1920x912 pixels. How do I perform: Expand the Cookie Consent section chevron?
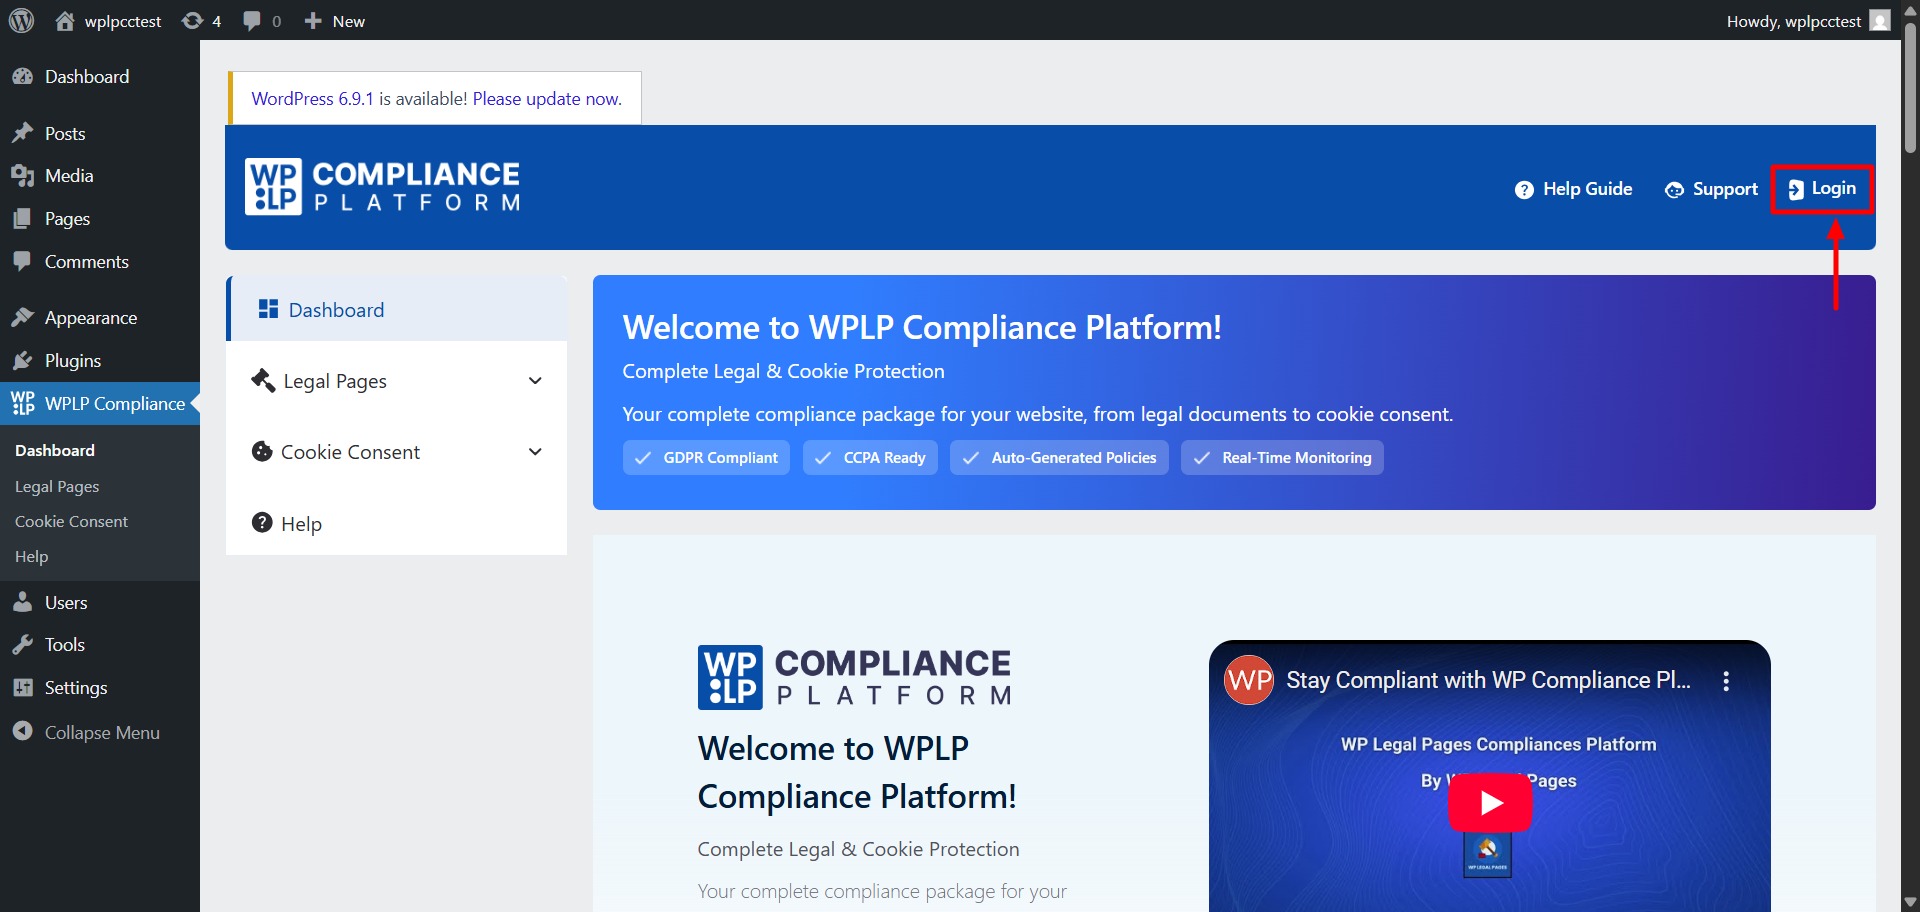535,452
